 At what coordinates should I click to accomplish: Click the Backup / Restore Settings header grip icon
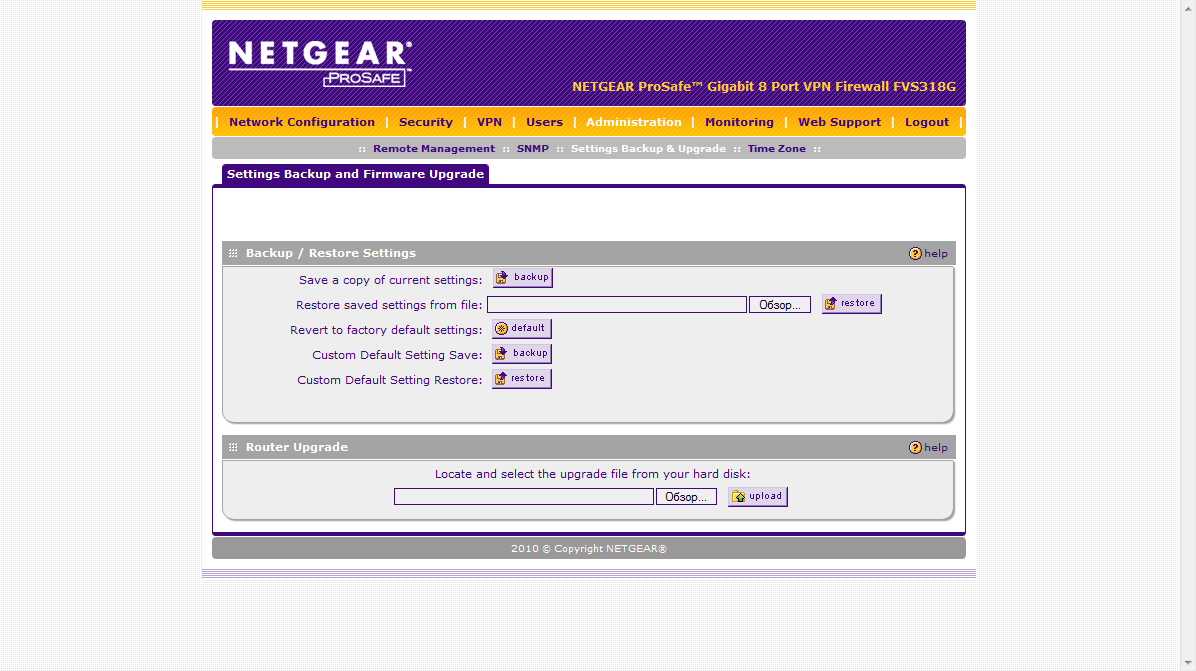[x=233, y=253]
